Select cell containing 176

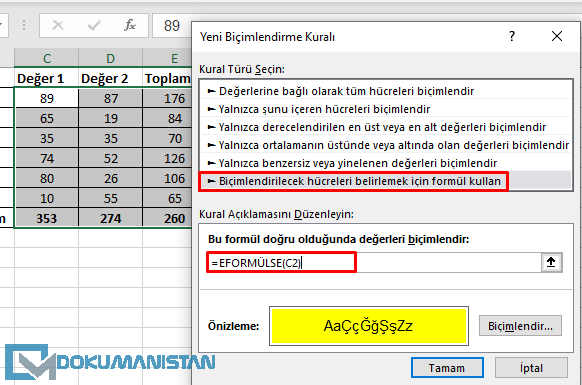167,98
